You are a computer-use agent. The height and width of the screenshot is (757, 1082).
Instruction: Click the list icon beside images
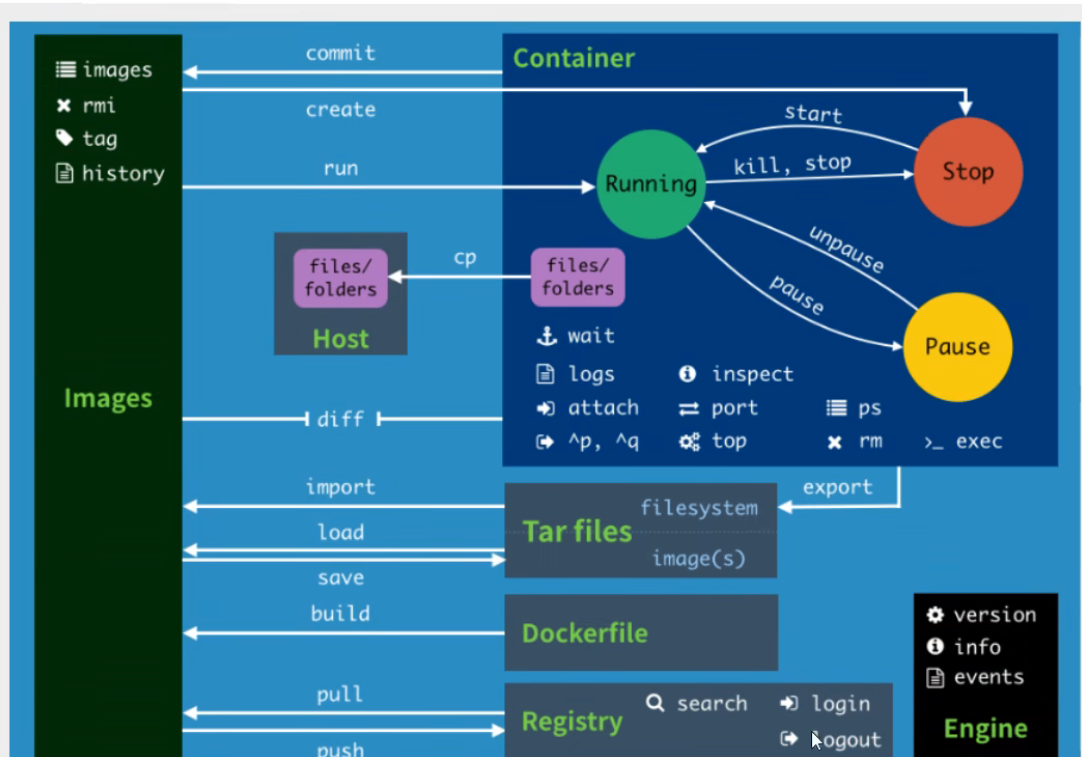point(66,69)
